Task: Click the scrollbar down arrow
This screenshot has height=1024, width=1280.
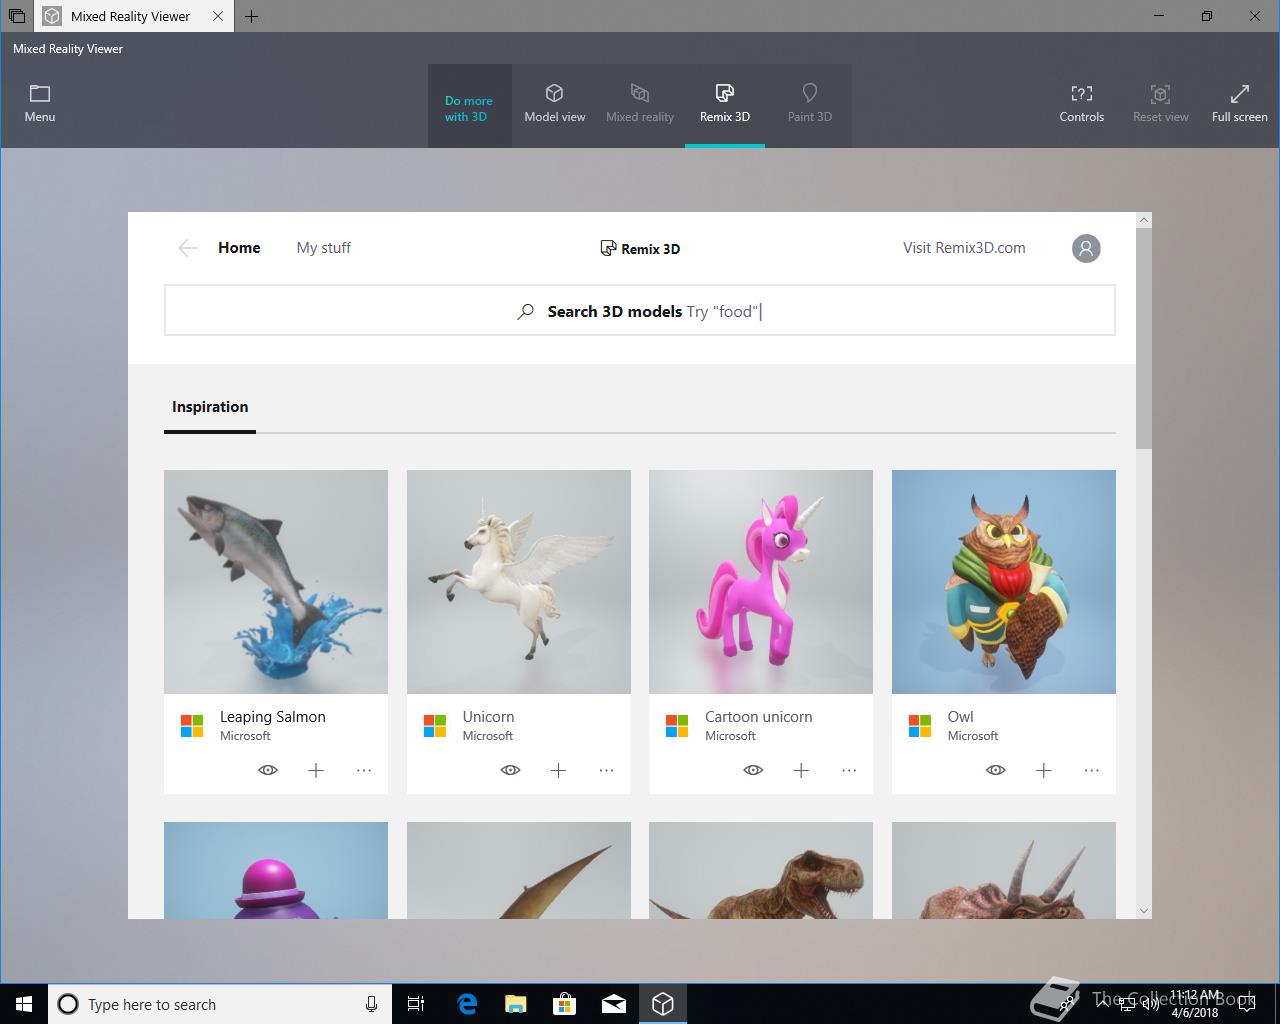Action: pyautogui.click(x=1144, y=911)
